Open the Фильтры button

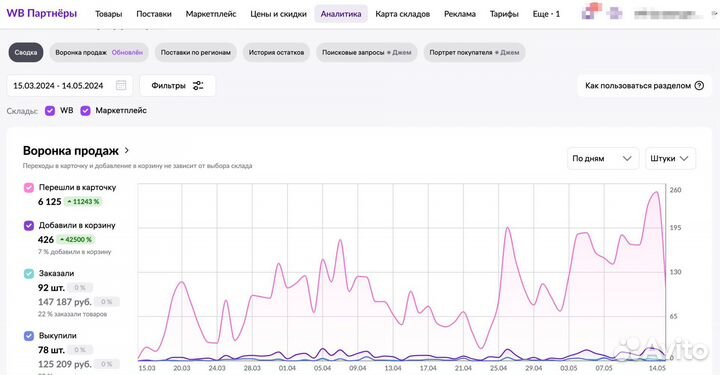[178, 85]
